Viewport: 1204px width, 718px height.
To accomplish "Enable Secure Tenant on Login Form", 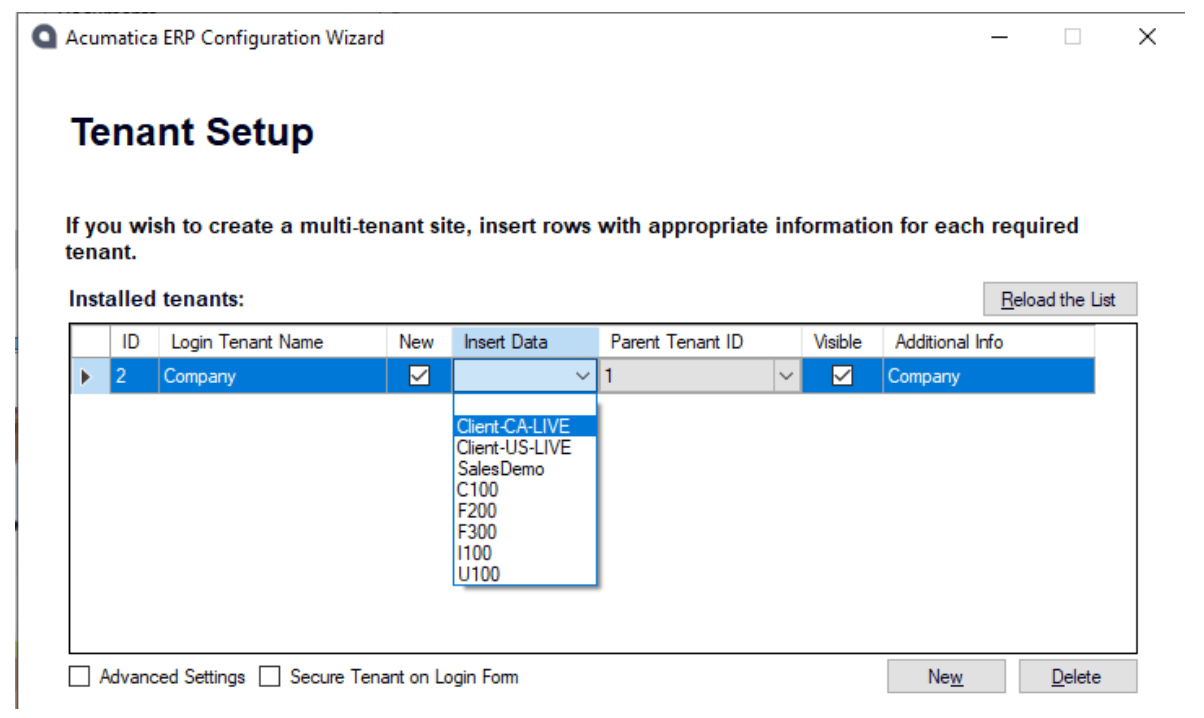I will 269,677.
